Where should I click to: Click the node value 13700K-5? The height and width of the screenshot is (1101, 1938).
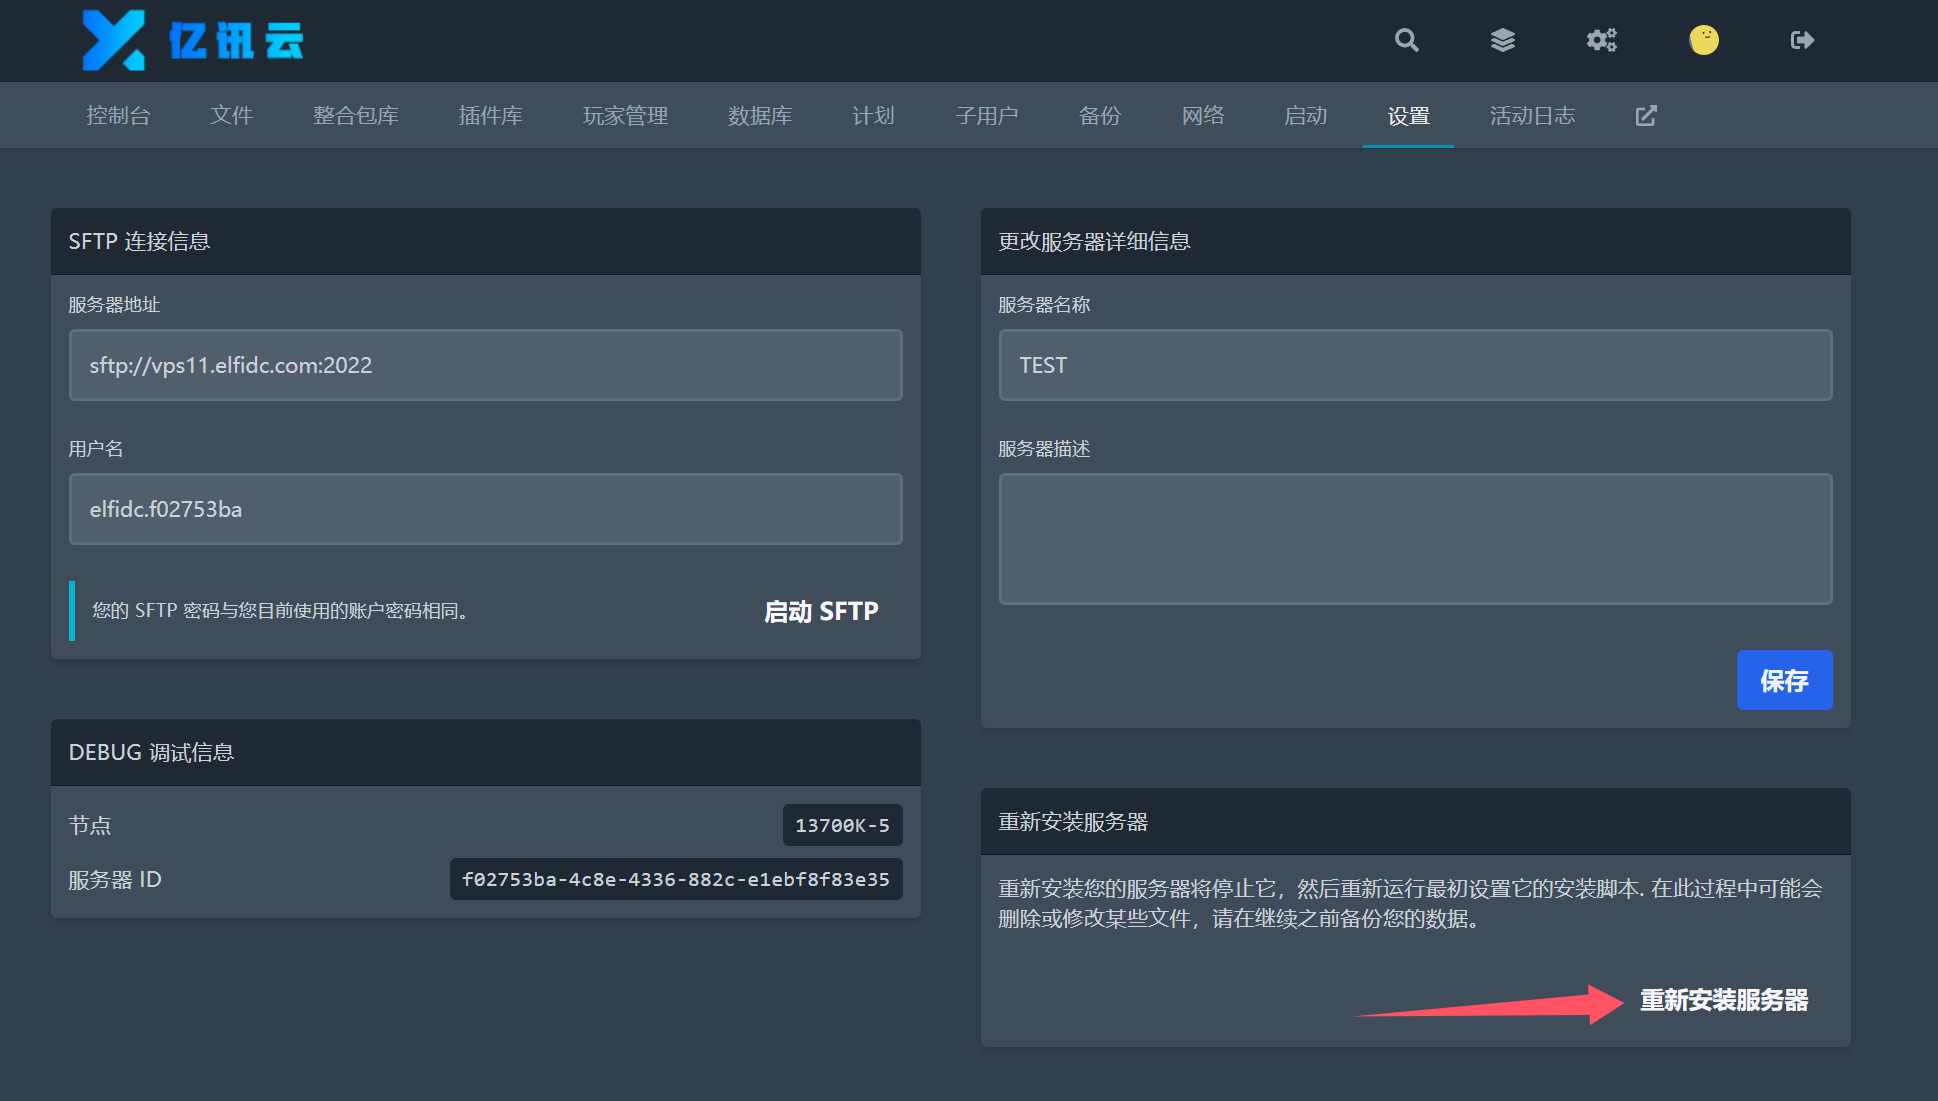pos(842,825)
